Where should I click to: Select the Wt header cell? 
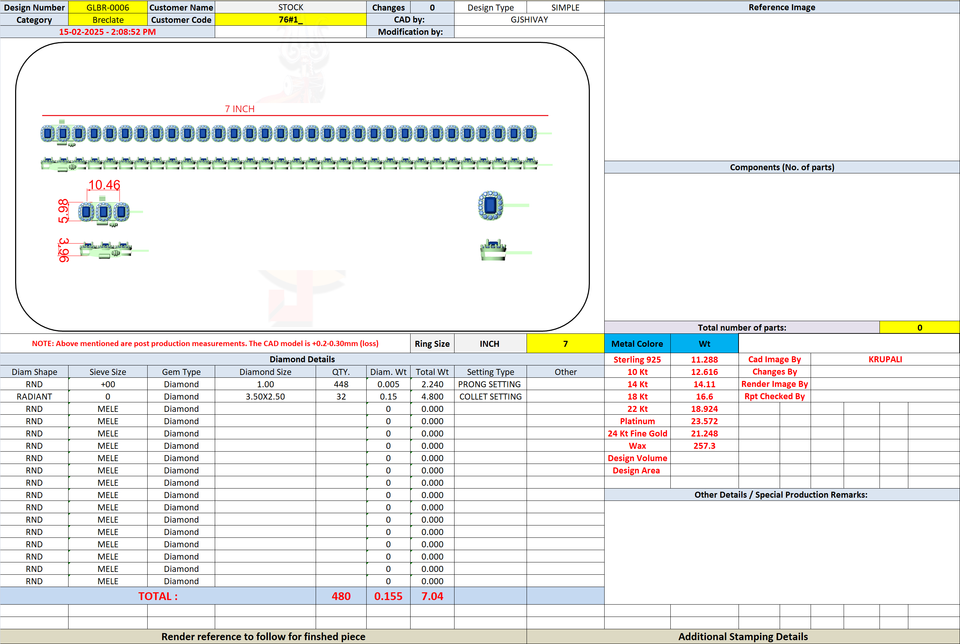705,344
